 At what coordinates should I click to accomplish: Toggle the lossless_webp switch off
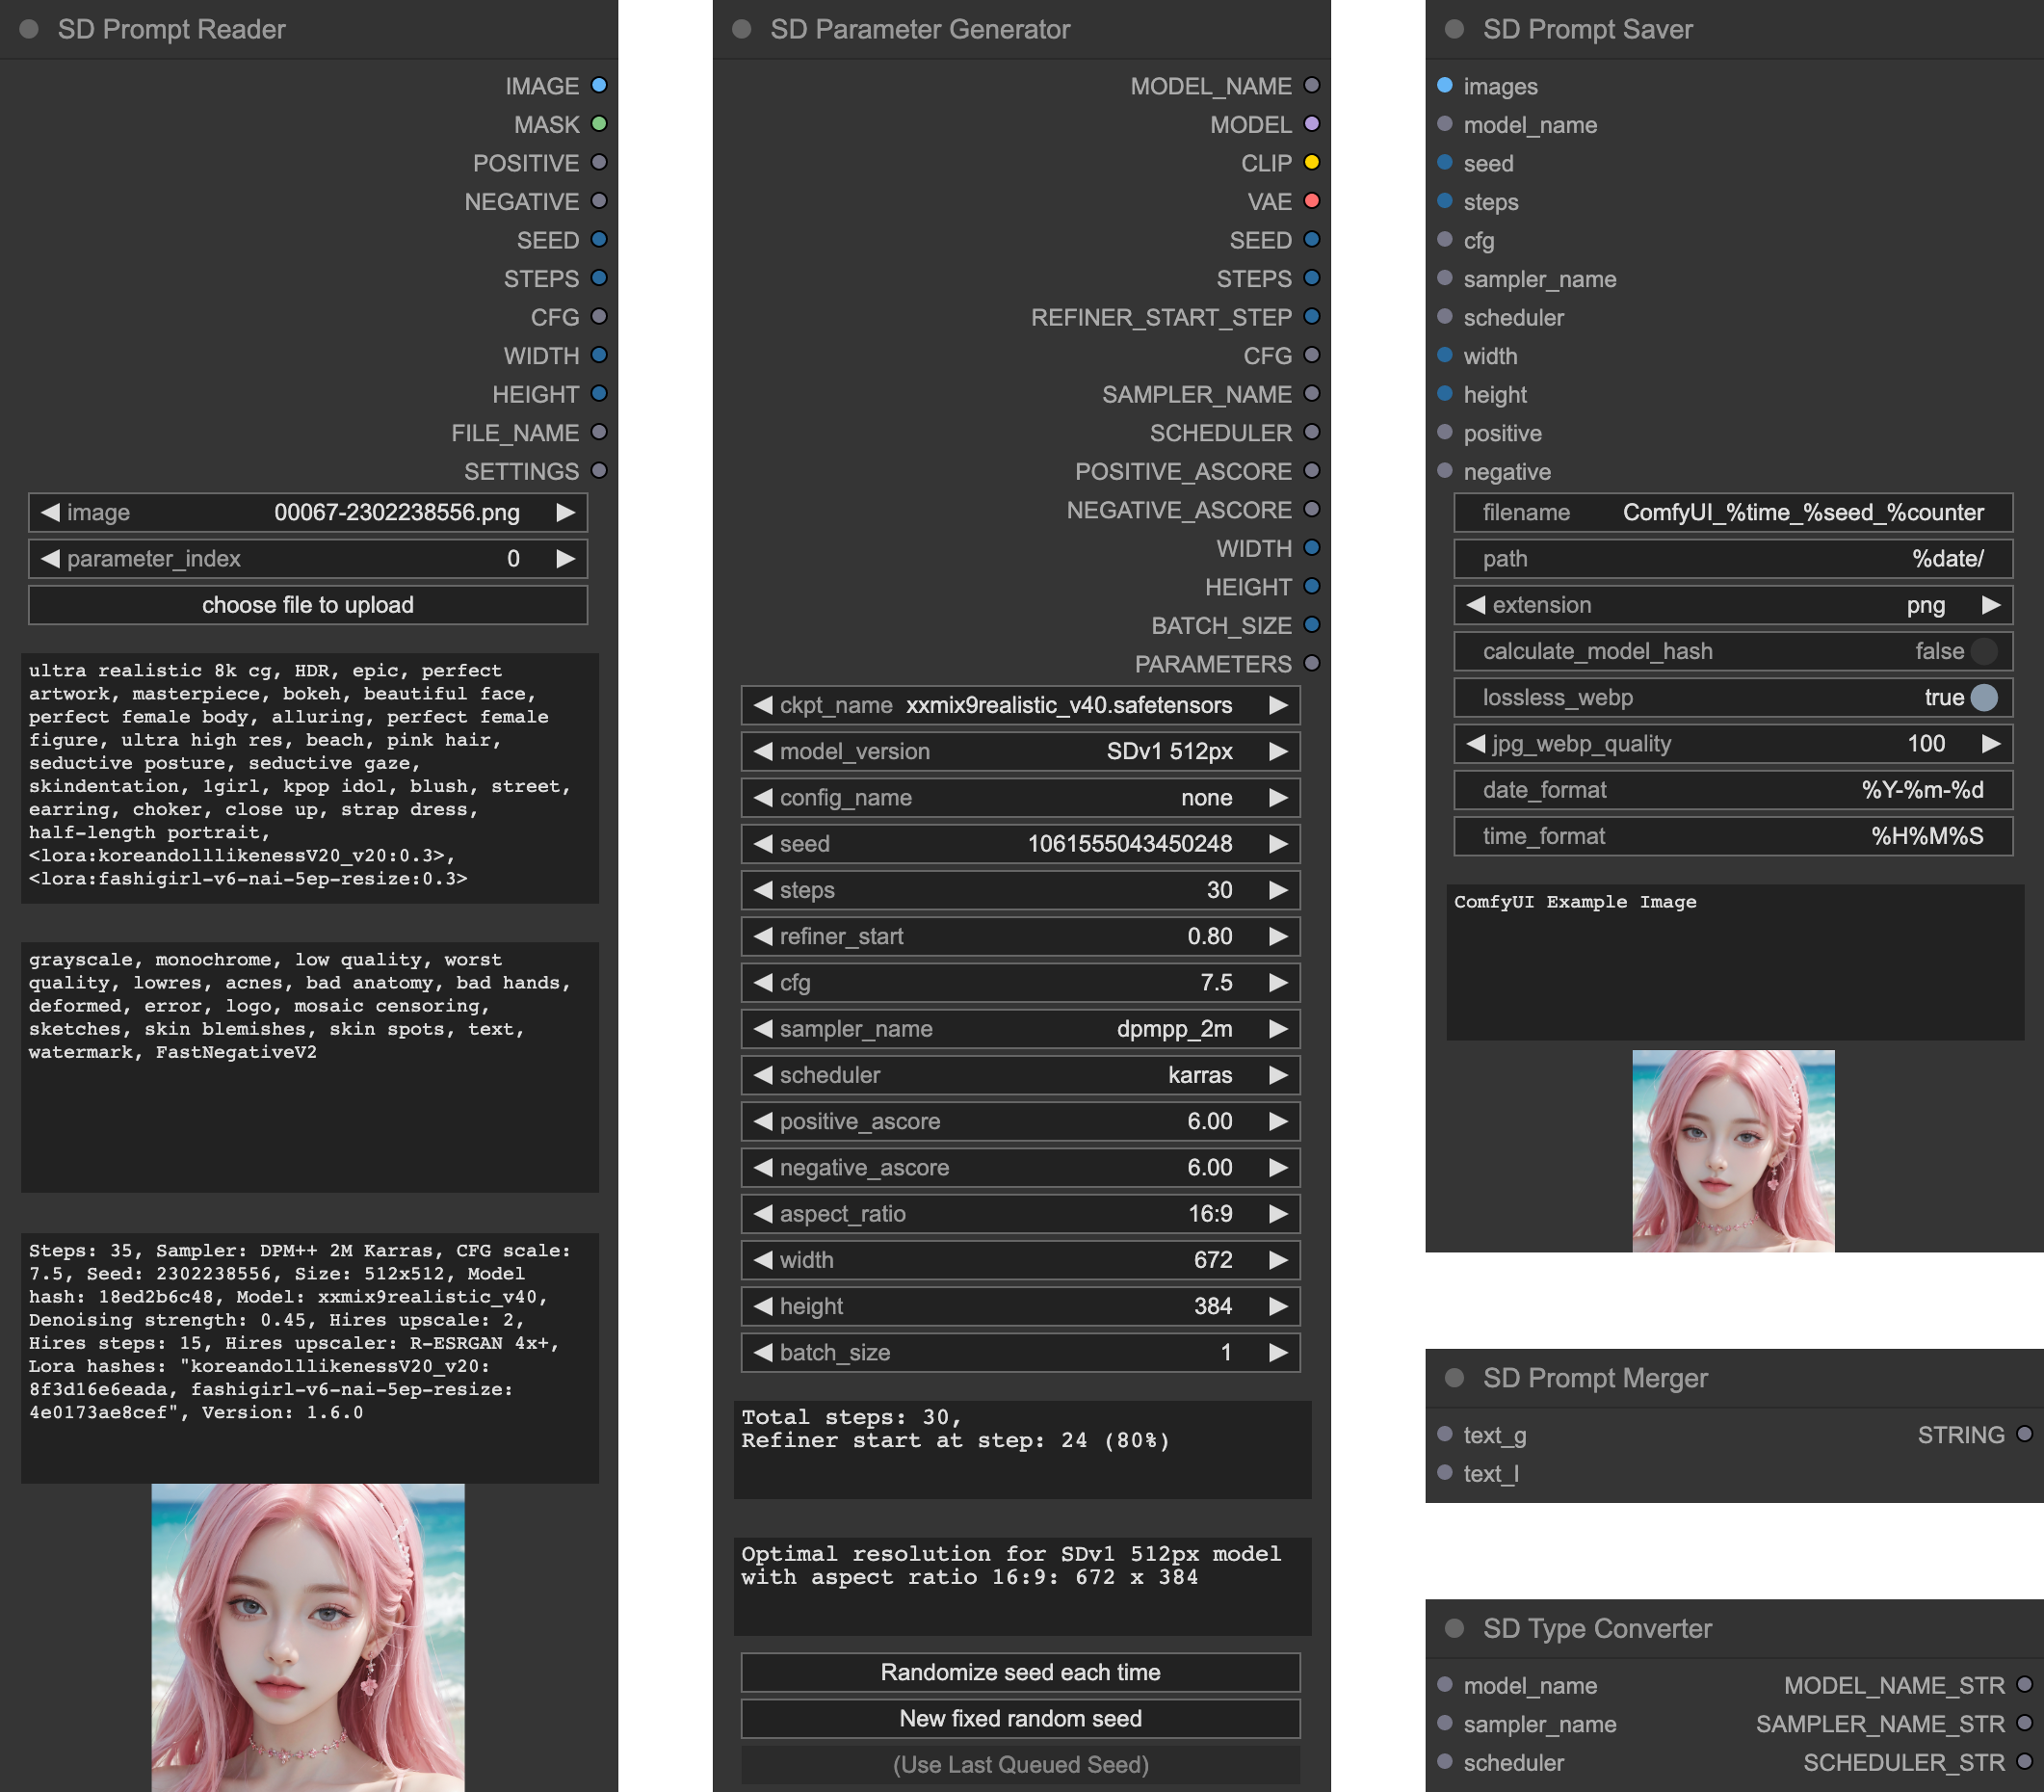point(1984,697)
